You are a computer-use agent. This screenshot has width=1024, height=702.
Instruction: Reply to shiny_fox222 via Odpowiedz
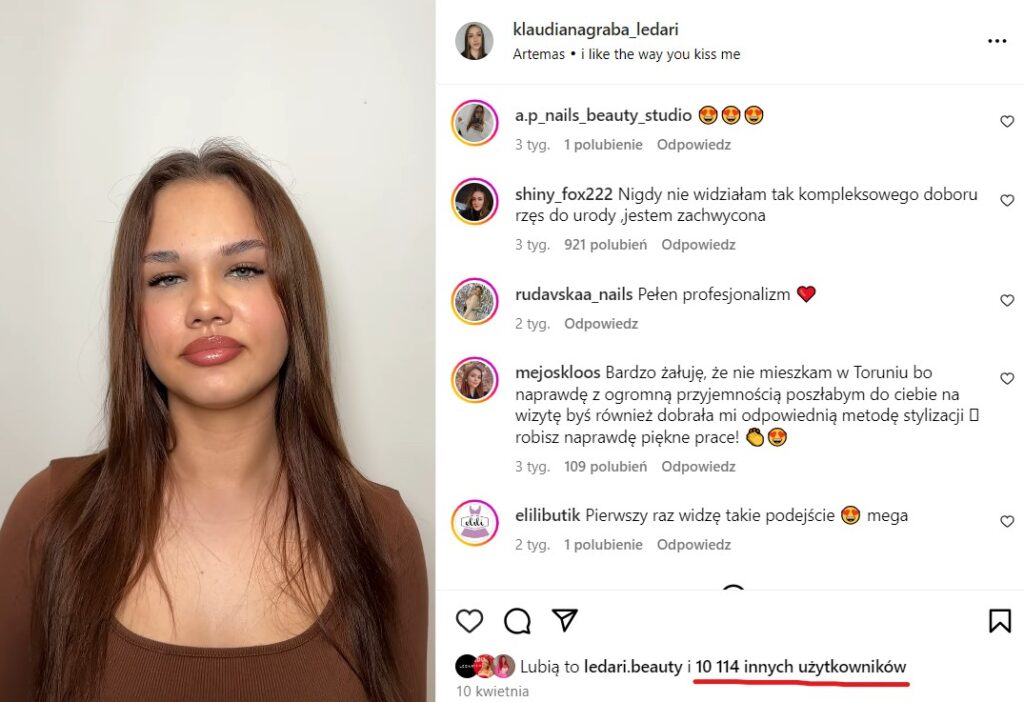coord(698,245)
